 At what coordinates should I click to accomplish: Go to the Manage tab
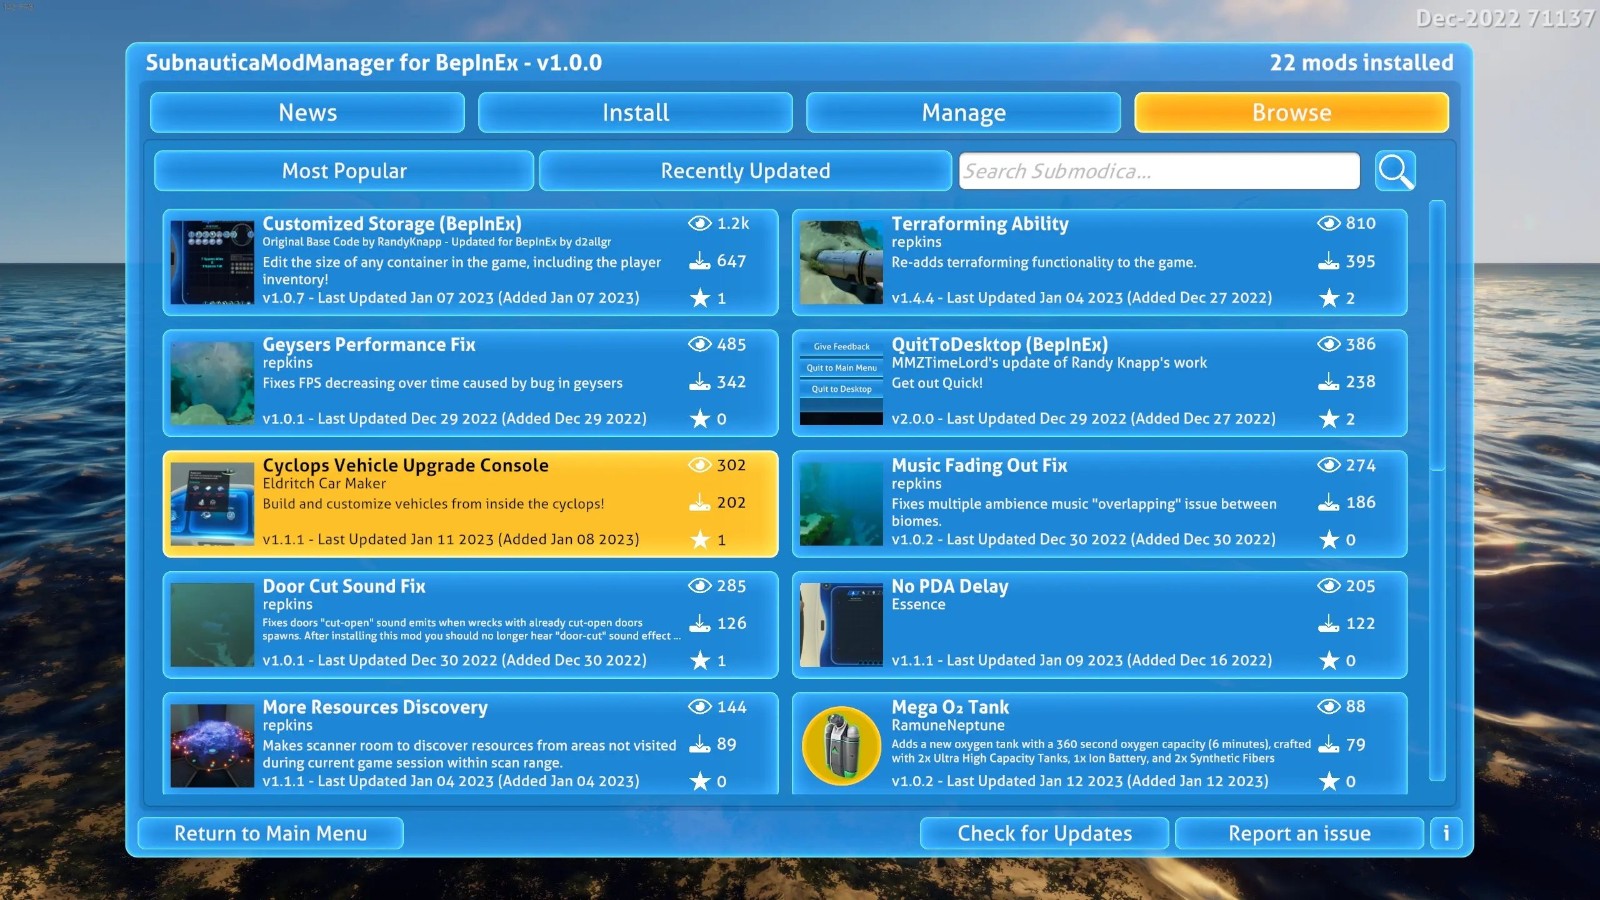963,113
